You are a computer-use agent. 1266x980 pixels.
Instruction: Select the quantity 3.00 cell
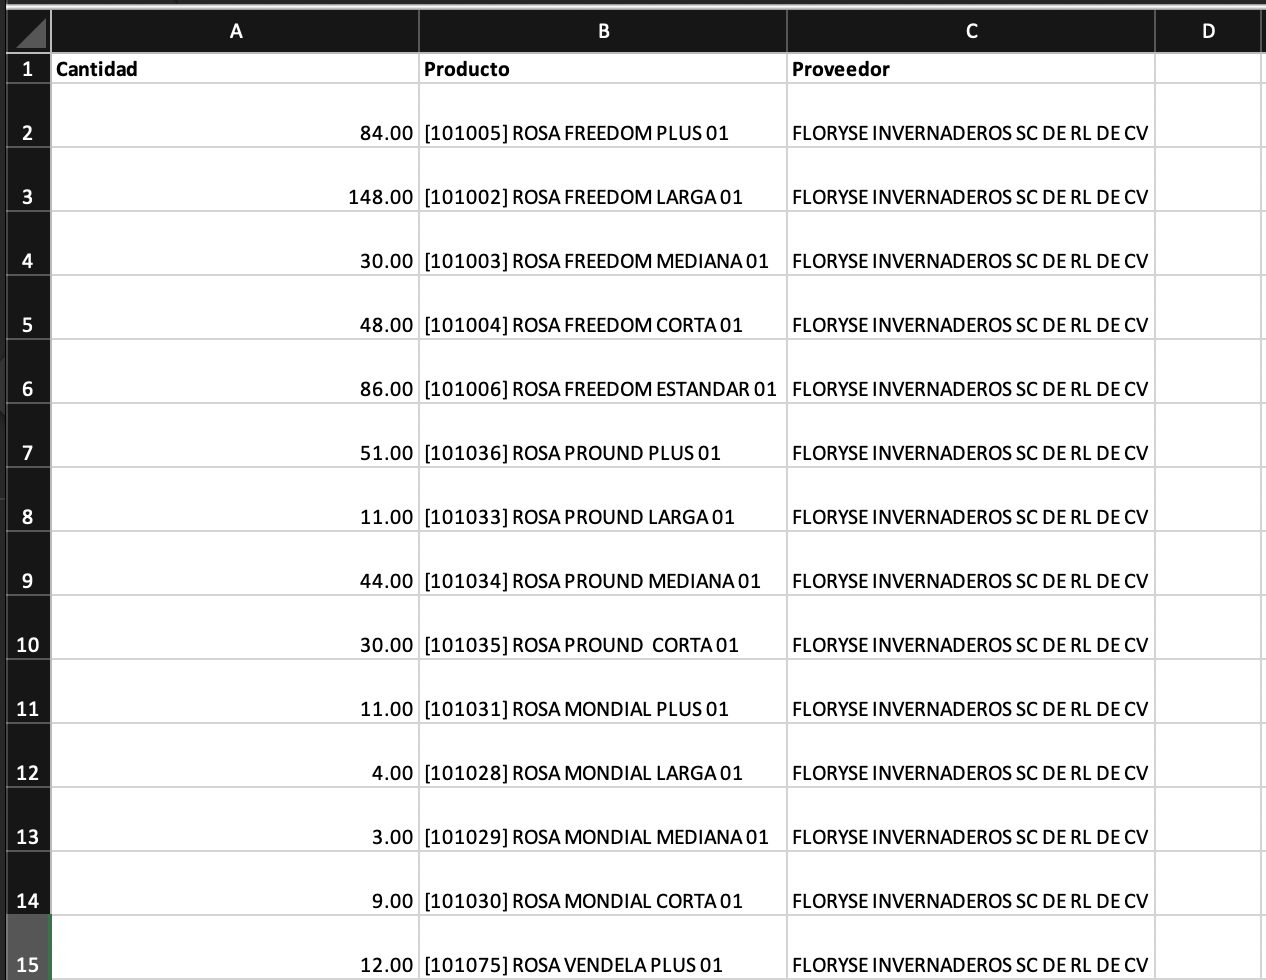click(x=235, y=820)
